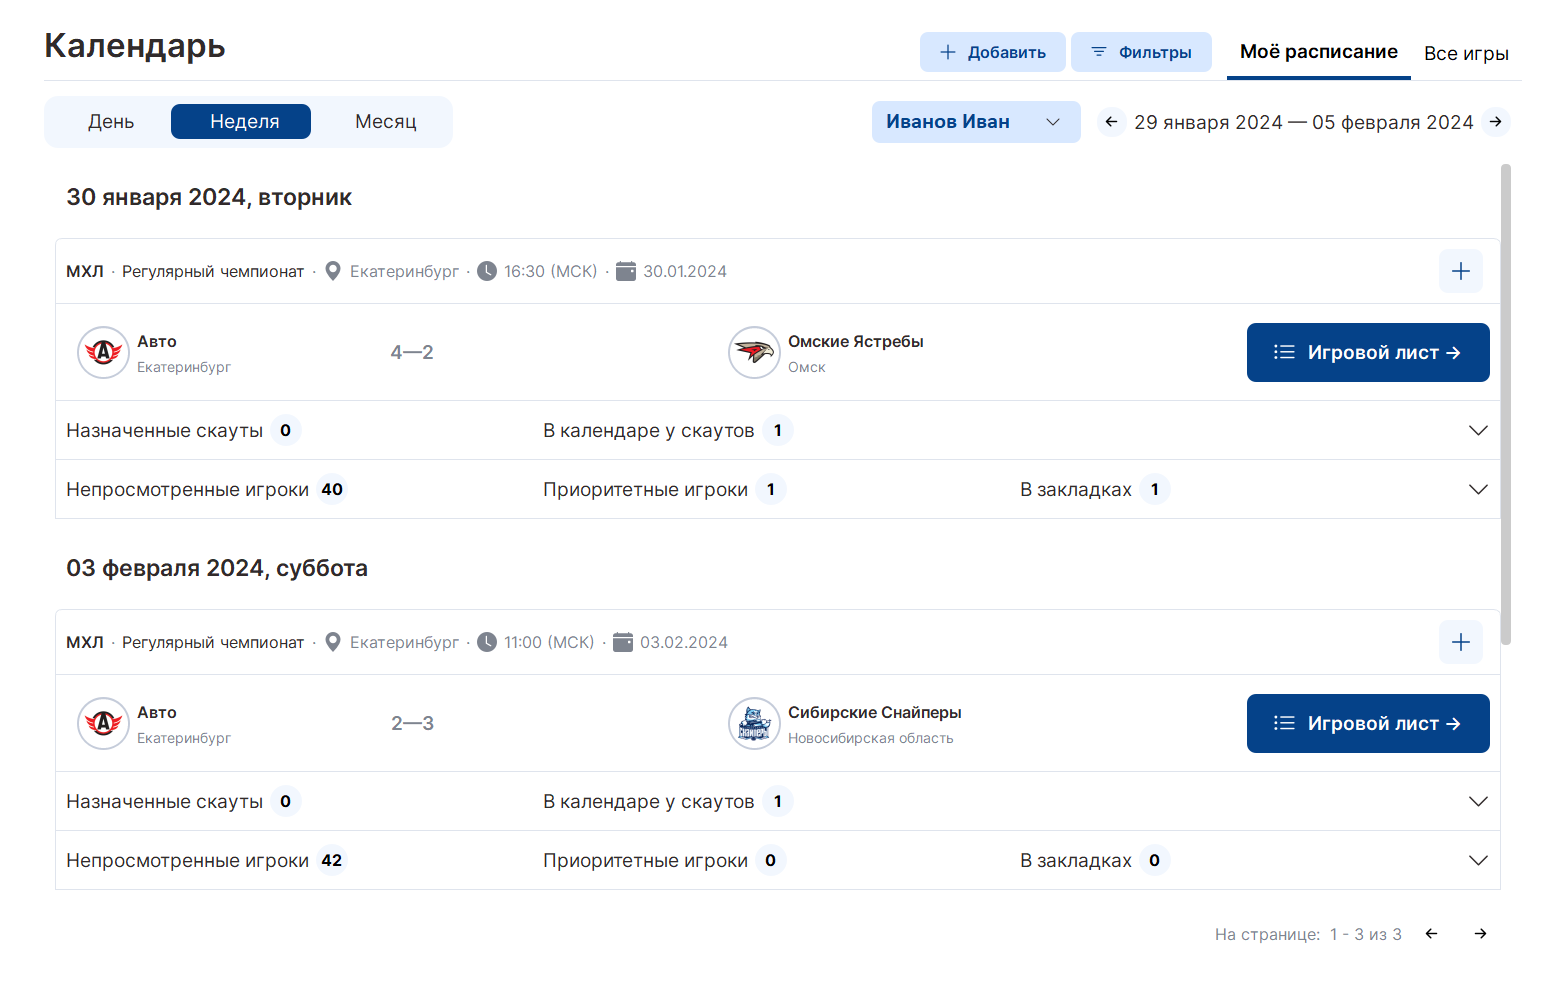Click the 11:00 (МСК) game time

pyautogui.click(x=549, y=642)
